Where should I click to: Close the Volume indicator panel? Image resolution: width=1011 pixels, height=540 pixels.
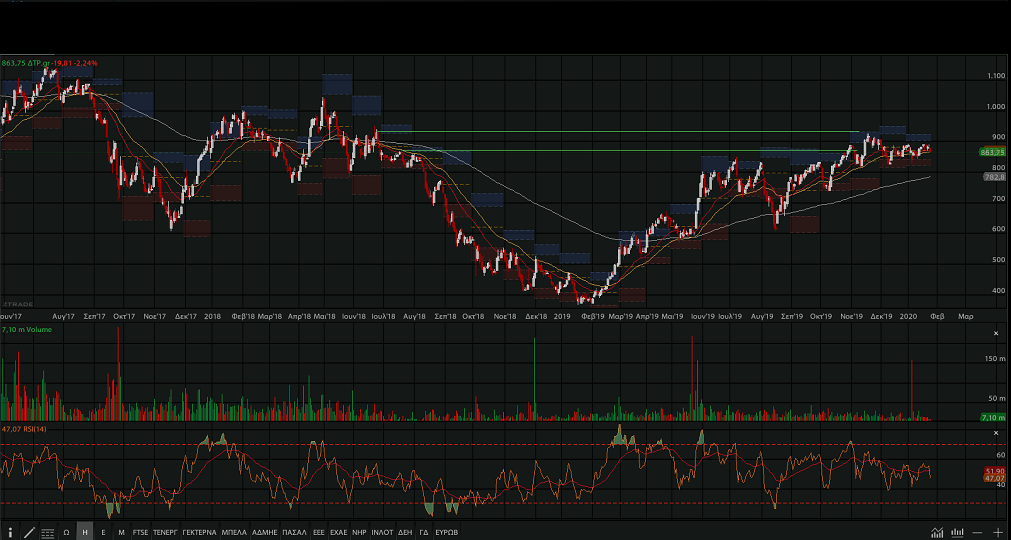[x=995, y=333]
